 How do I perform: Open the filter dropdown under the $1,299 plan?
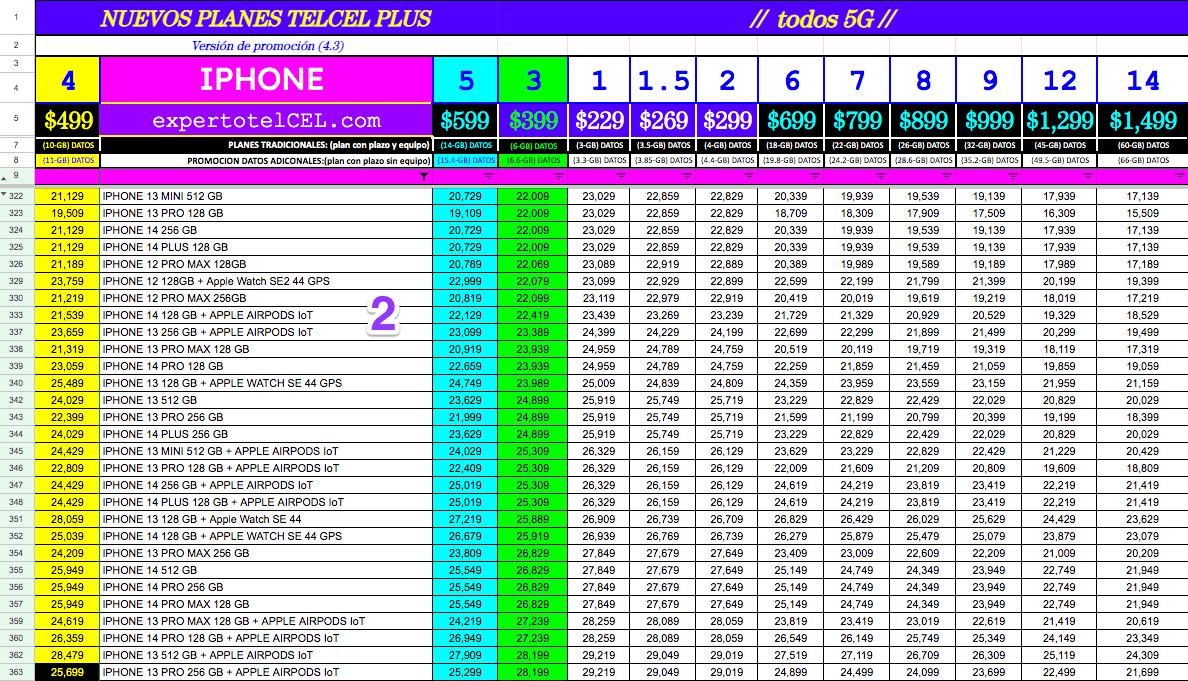[x=1087, y=176]
